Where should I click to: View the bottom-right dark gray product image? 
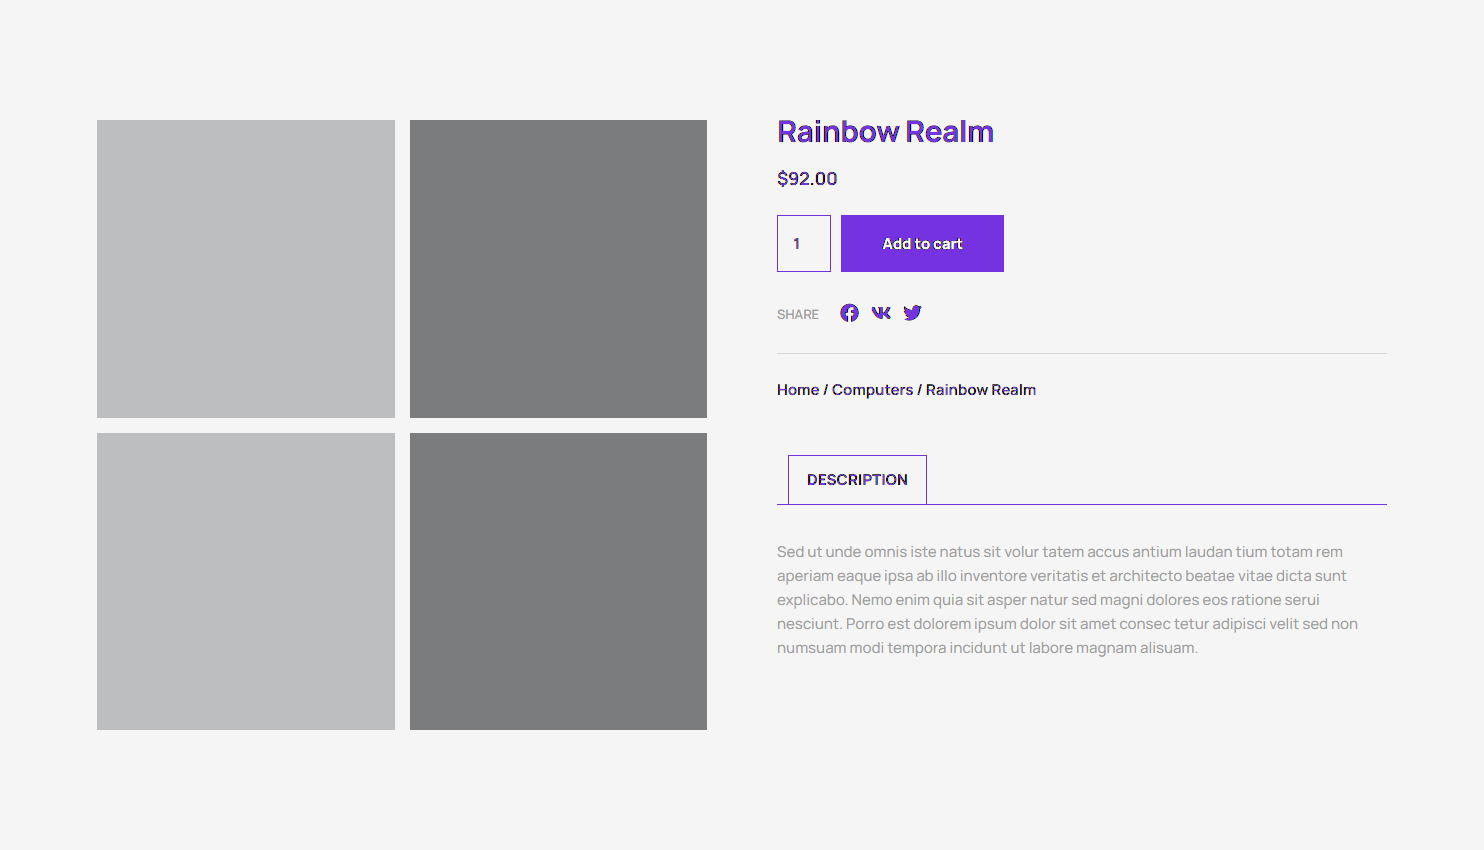[558, 581]
